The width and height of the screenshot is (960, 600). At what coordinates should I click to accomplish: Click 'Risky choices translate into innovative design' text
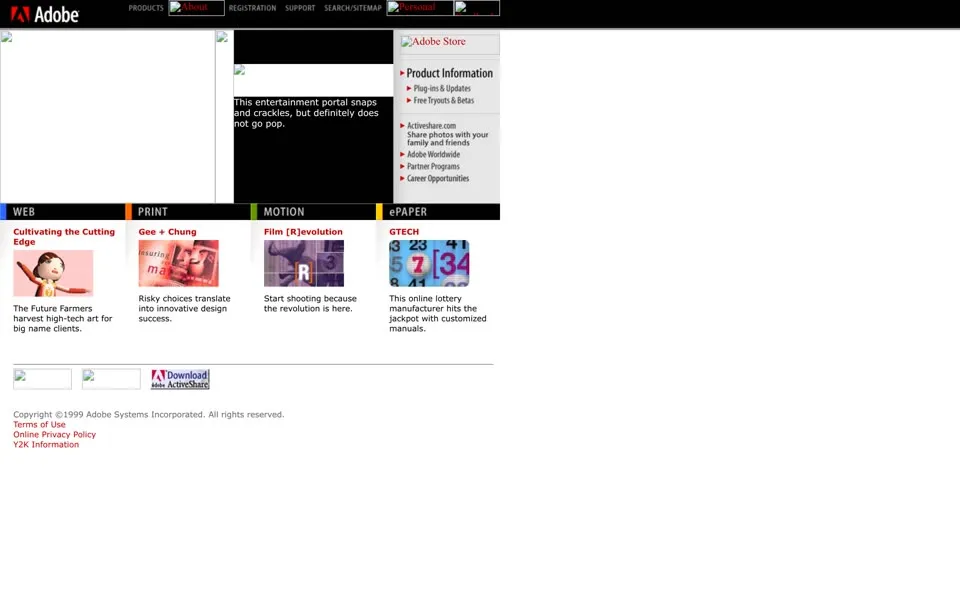click(x=184, y=309)
